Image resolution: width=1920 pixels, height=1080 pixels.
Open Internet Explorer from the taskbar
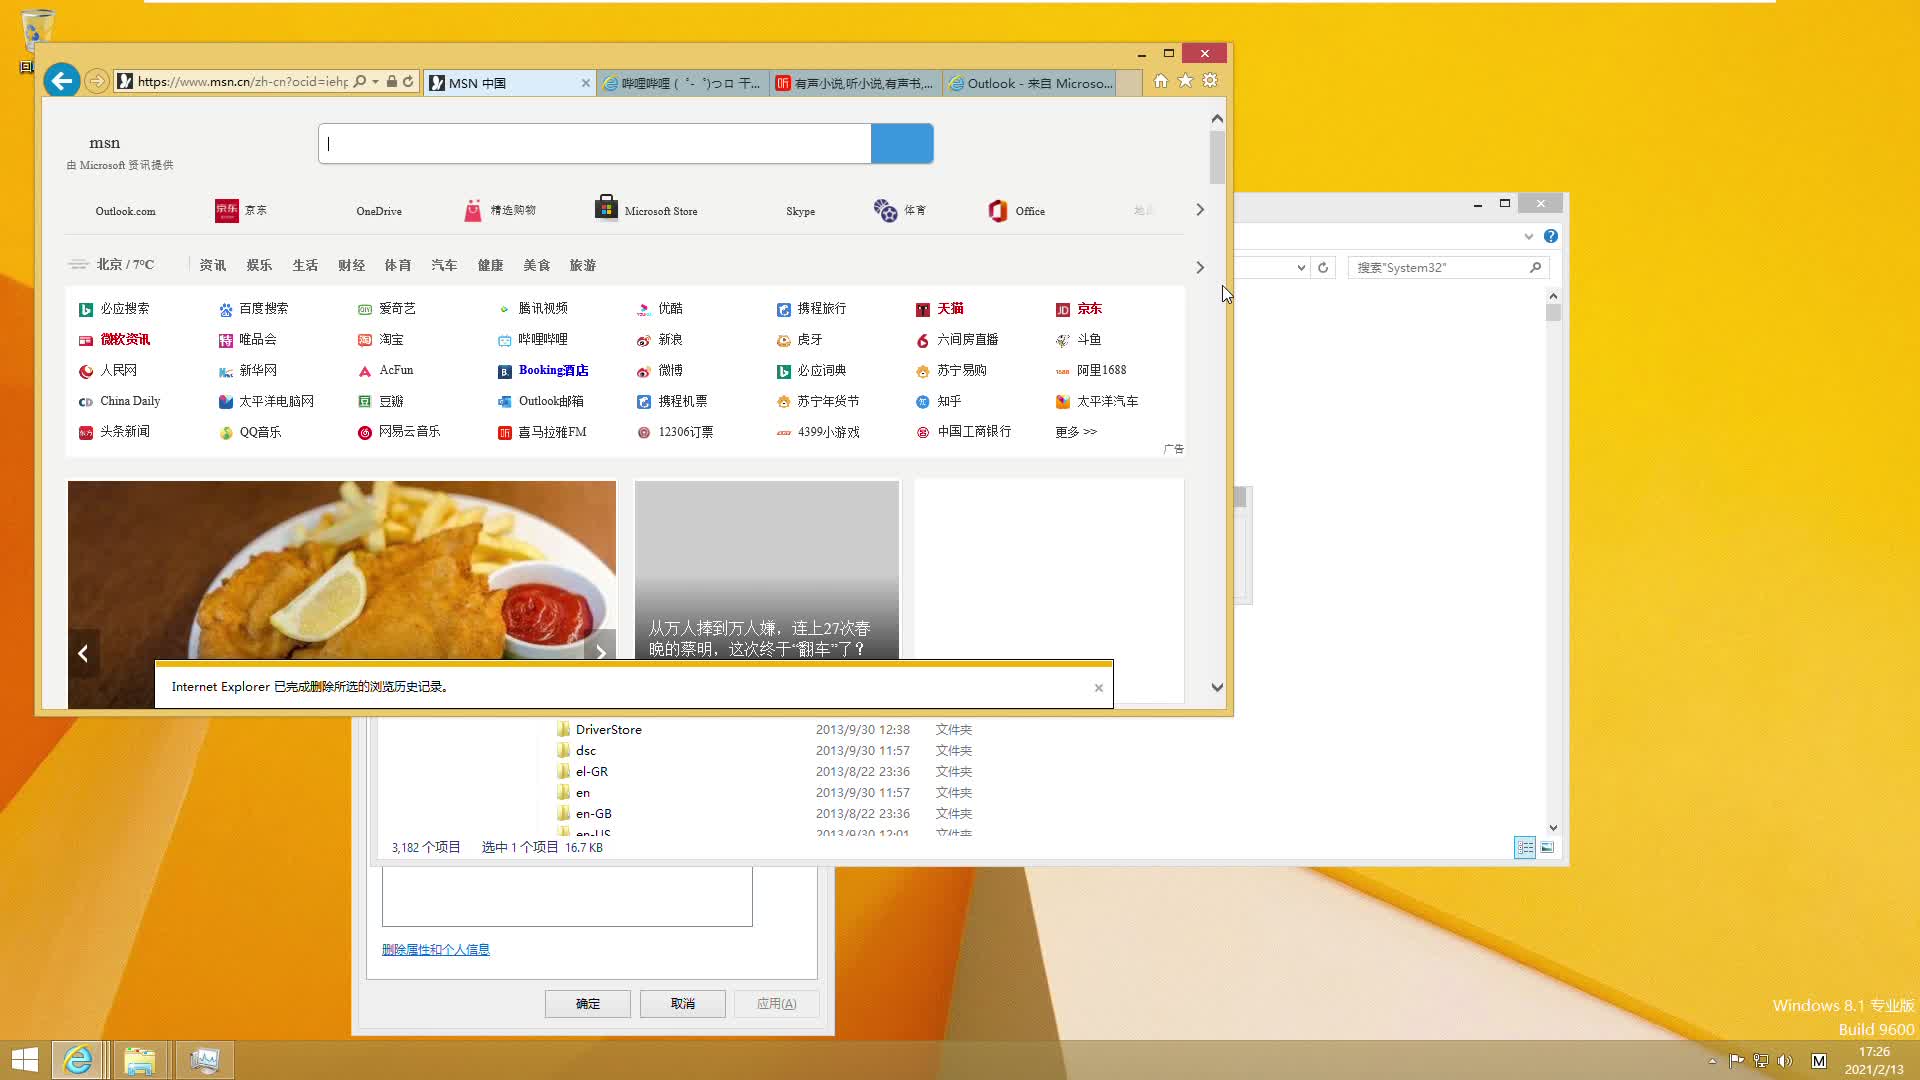78,1060
